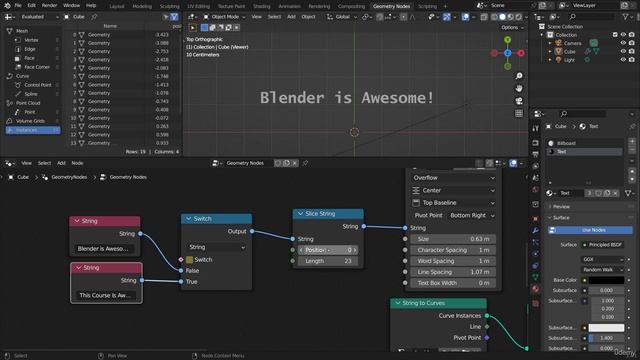
Task: Click the Blender logo menu icon
Action: click(7, 5)
